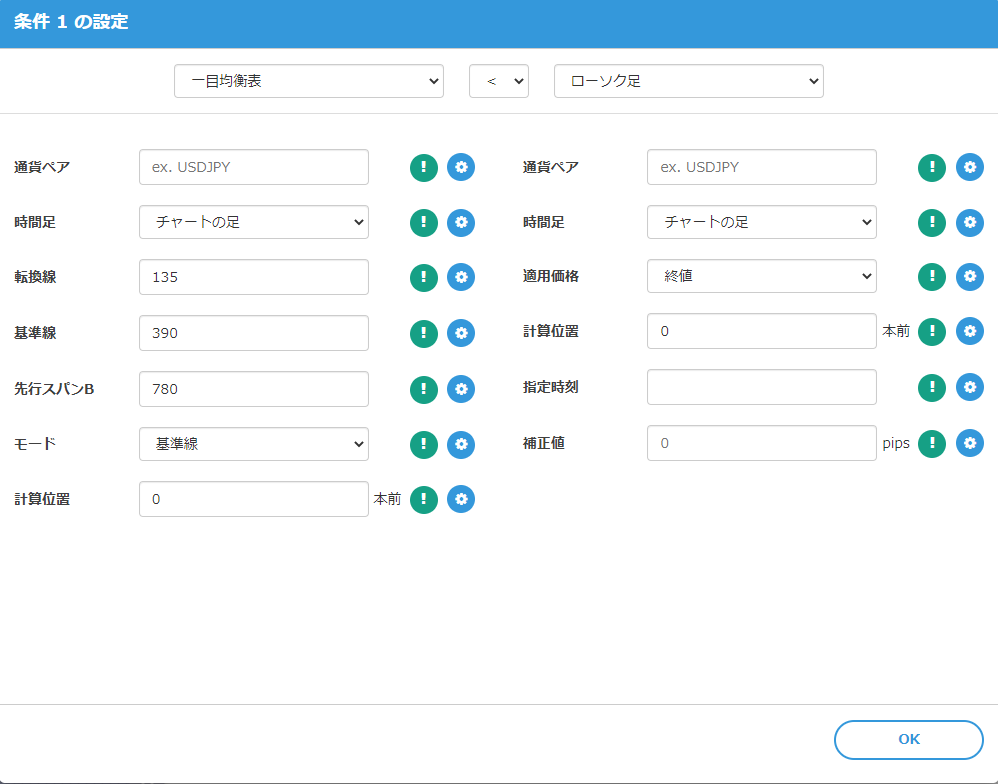Screen dimensions: 998x784
Task: Click the left 計算位置 input field
Action: tap(254, 499)
